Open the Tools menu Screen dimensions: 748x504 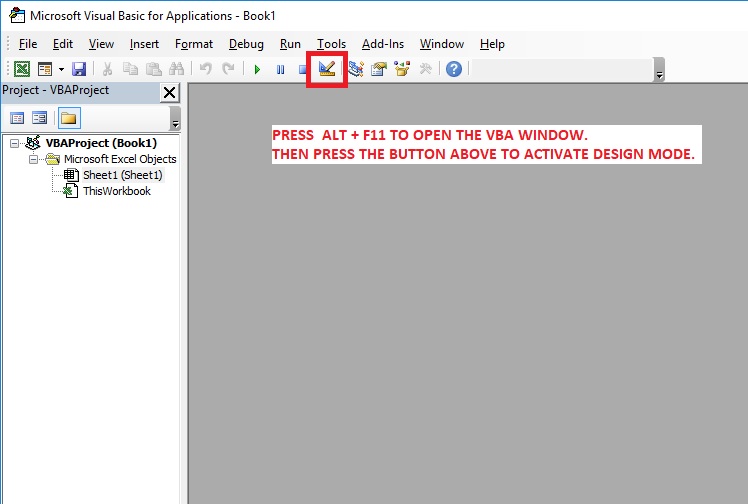point(332,44)
